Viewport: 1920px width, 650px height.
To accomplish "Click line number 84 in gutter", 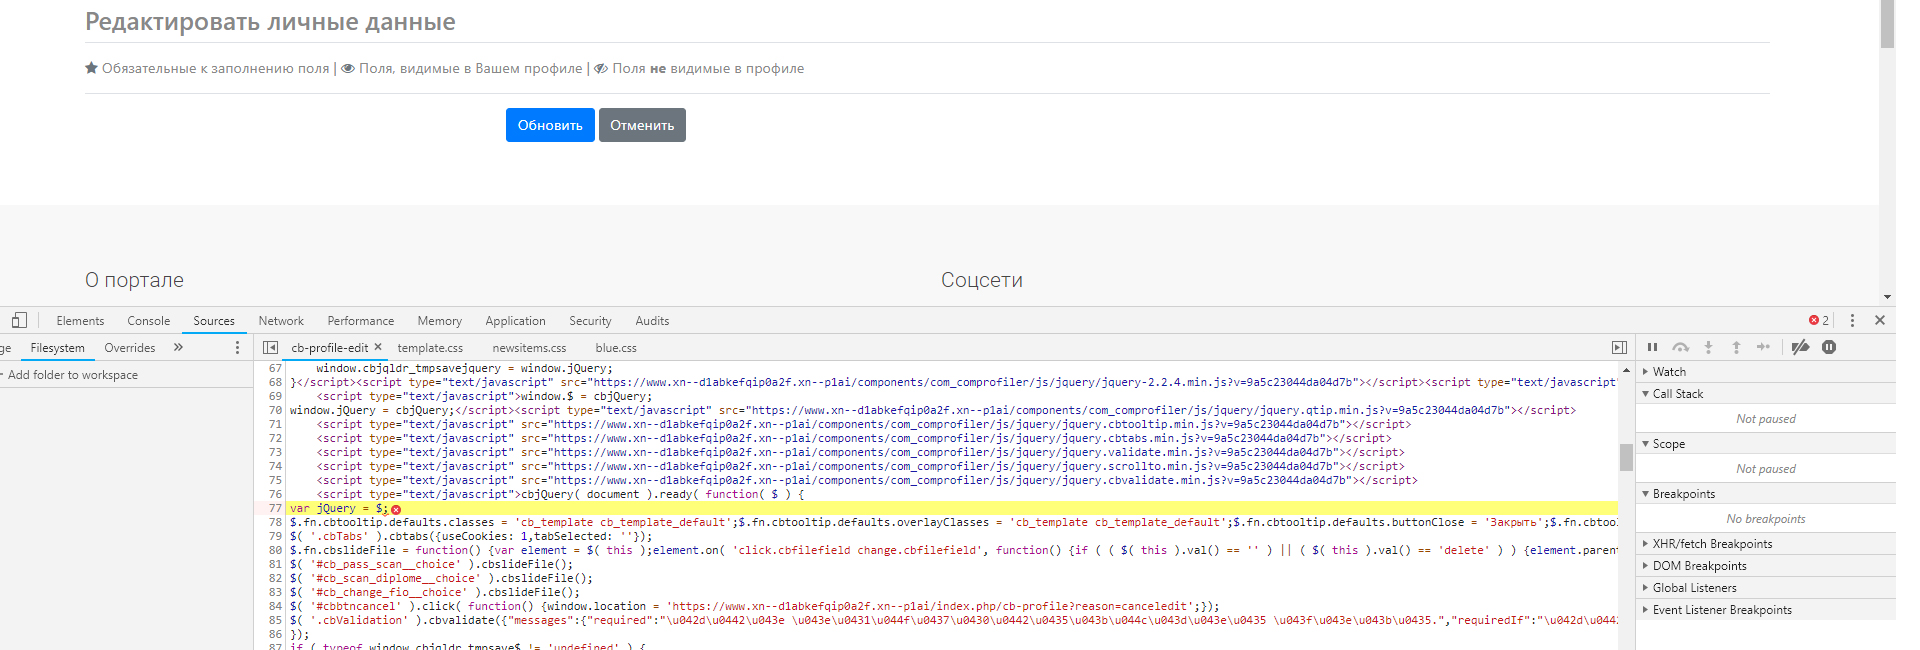I will pos(275,606).
